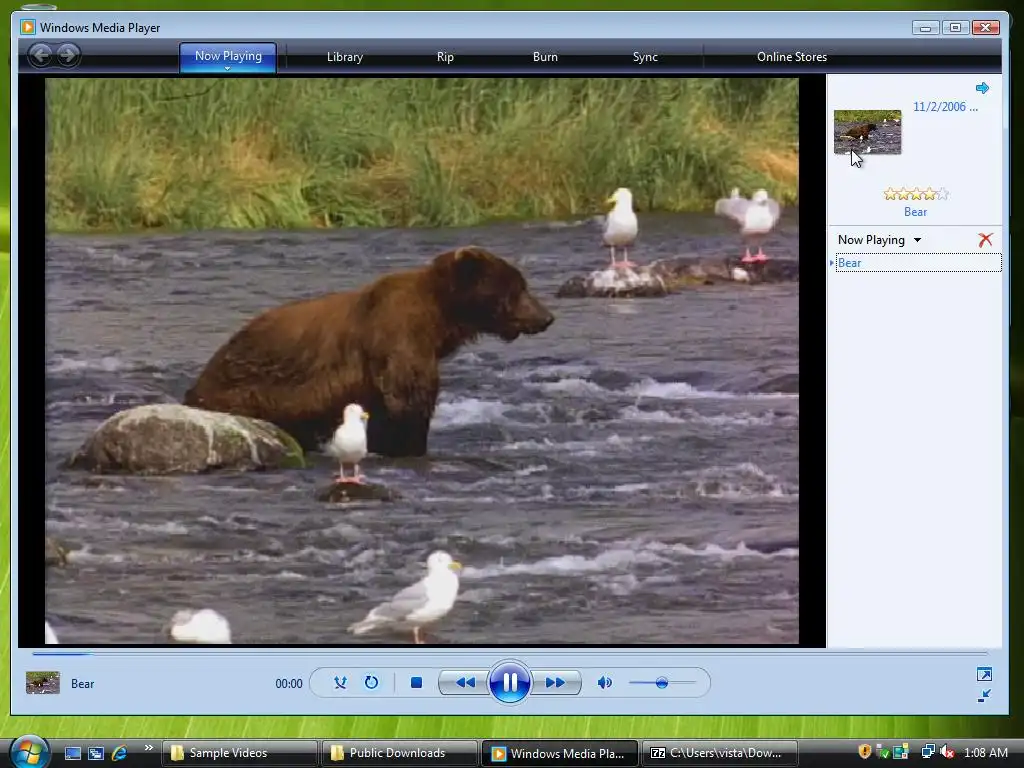Open the Sync tab
This screenshot has height=768, width=1024.
point(645,57)
